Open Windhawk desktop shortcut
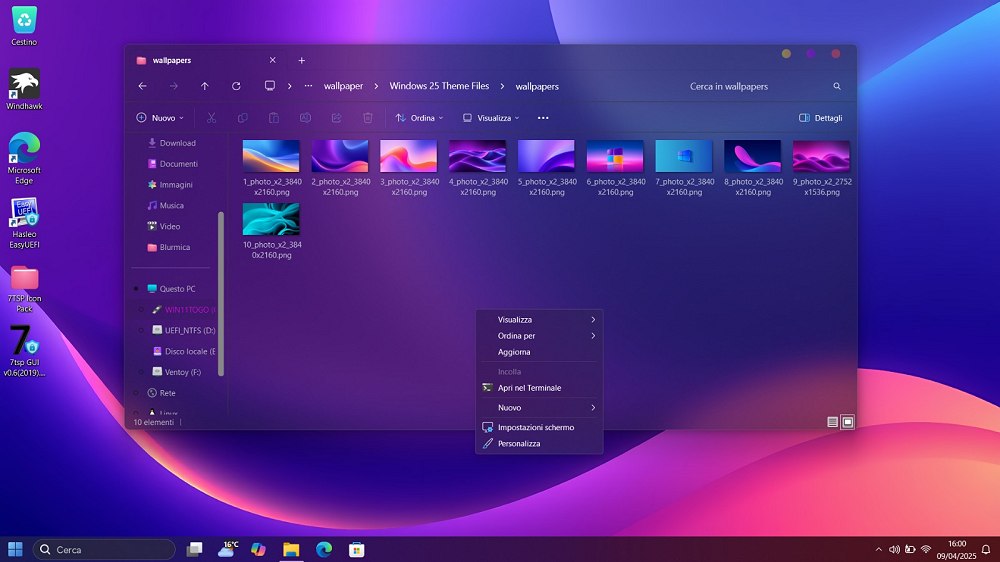Screen dimensions: 1000x562 click(24, 90)
